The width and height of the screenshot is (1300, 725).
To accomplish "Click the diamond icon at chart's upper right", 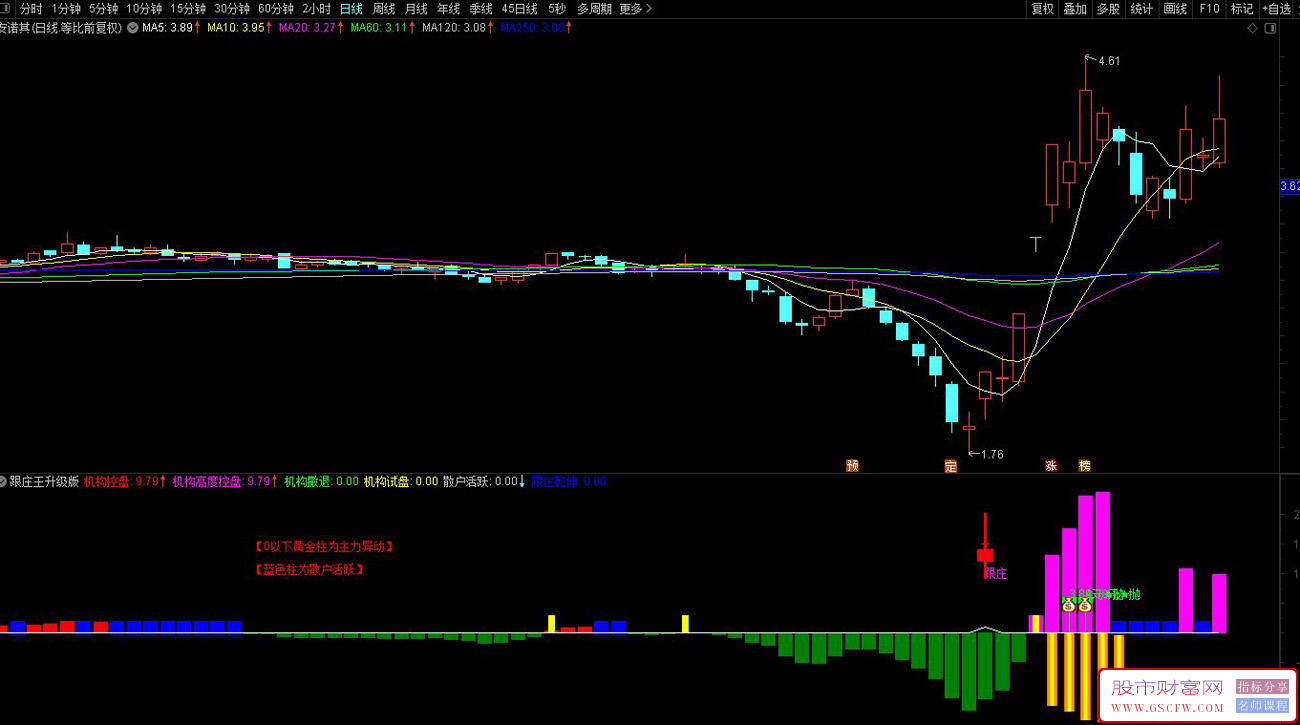I will pos(1253,28).
